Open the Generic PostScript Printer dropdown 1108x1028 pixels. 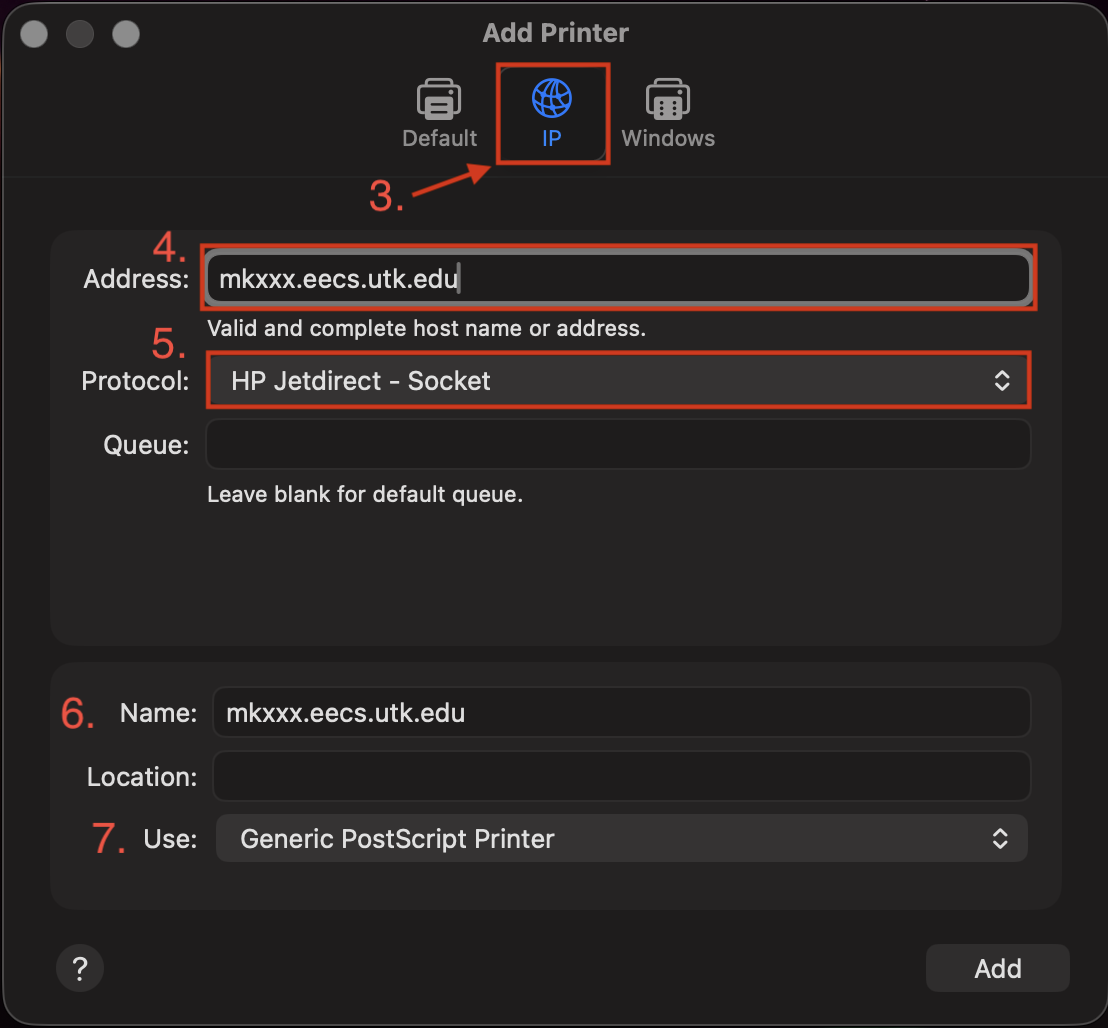click(x=621, y=839)
